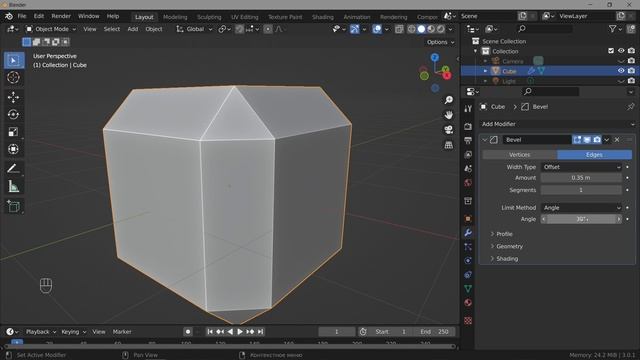Toggle Bevel modifier edit mode display
The width and height of the screenshot is (640, 360).
pyautogui.click(x=577, y=140)
